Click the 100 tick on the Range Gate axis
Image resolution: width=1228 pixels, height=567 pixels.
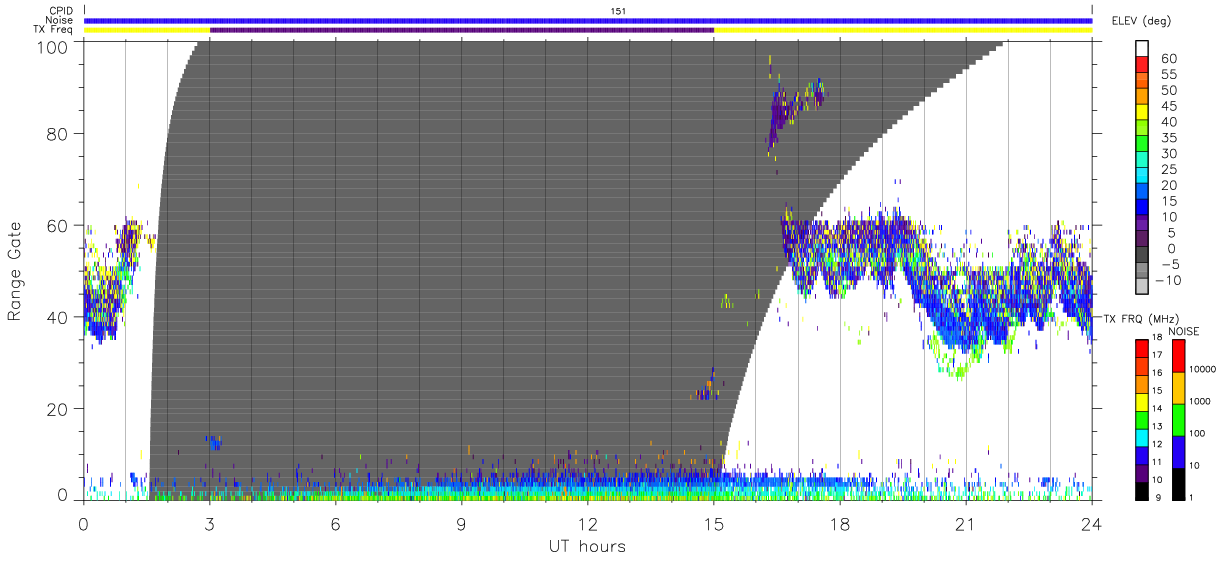tap(53, 46)
